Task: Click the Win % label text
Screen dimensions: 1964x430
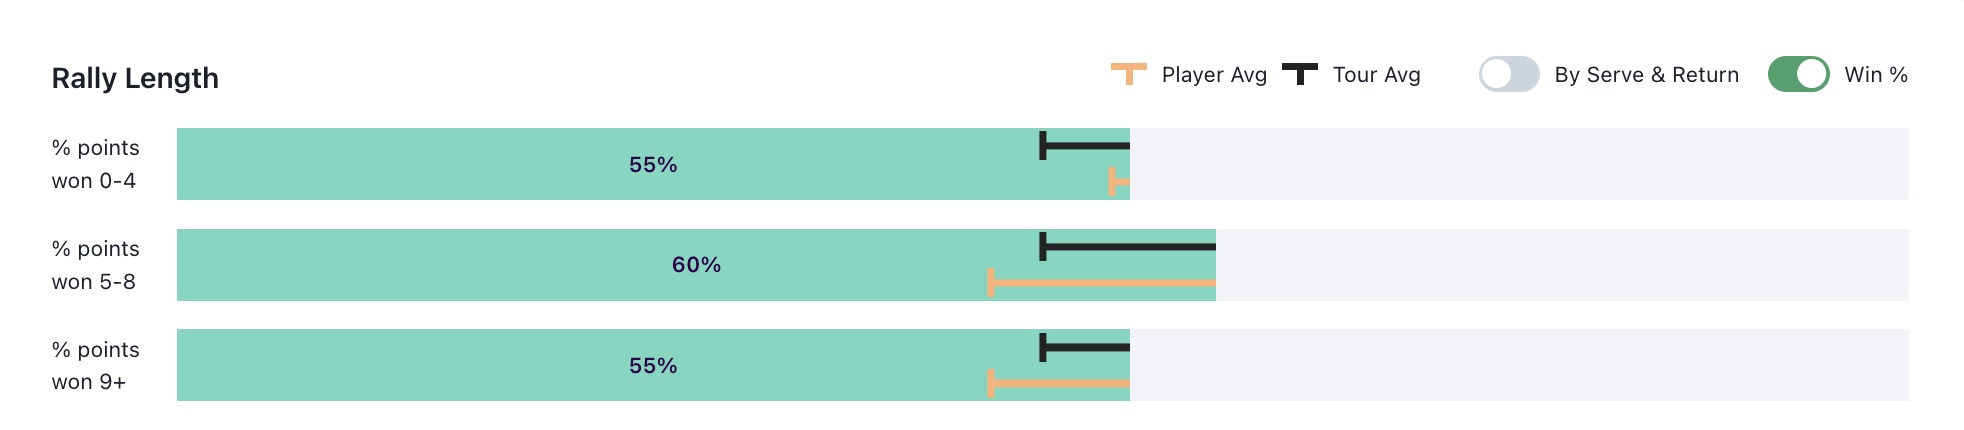Action: pos(1876,75)
